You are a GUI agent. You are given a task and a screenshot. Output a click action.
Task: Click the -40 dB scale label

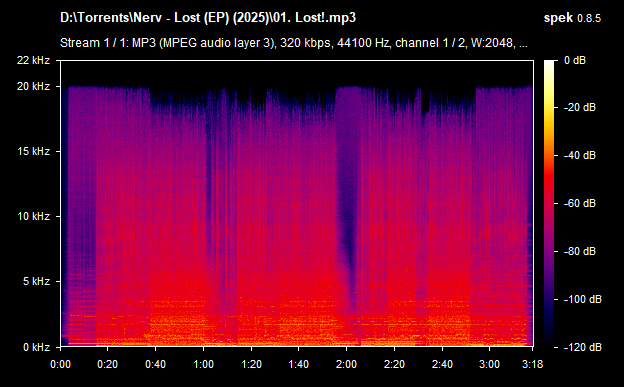point(580,155)
